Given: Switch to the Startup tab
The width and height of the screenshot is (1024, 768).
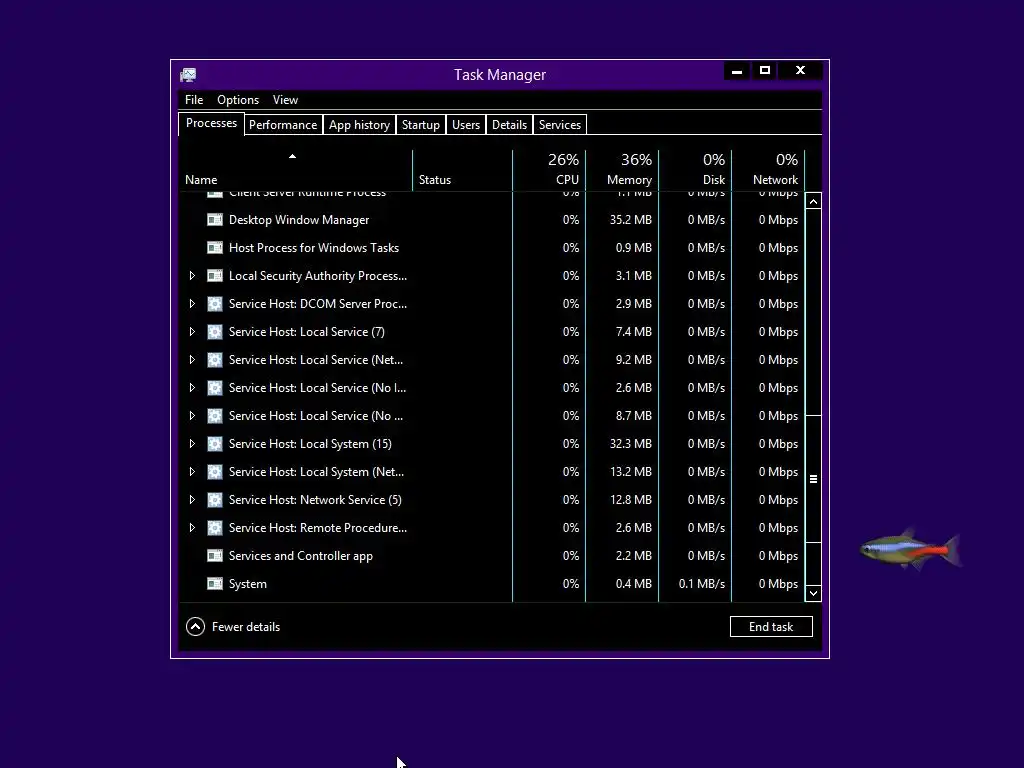Looking at the screenshot, I should [x=421, y=125].
